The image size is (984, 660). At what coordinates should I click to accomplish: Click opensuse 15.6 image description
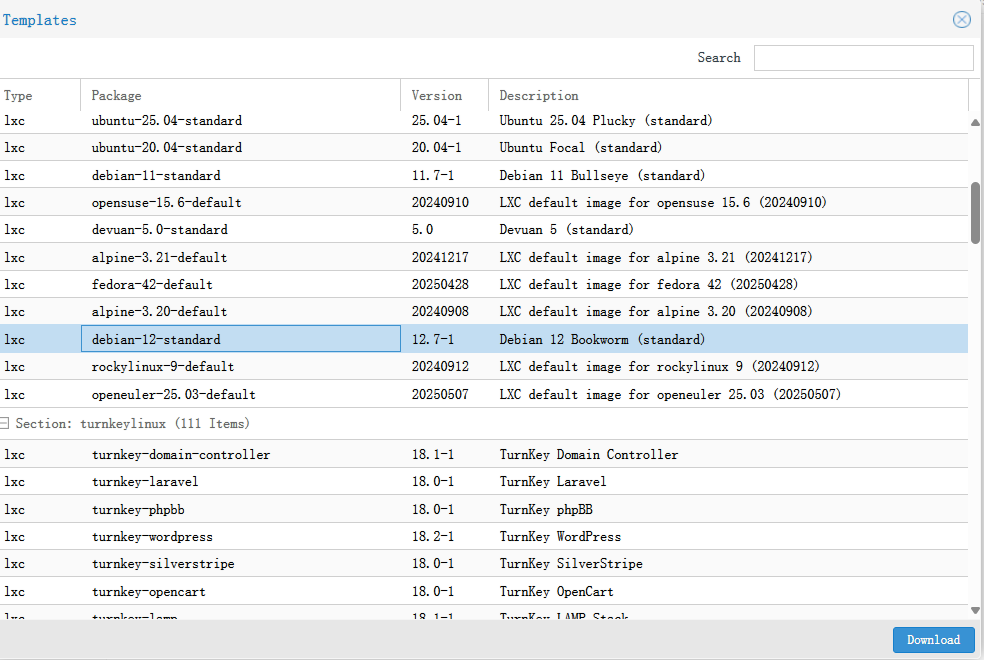[663, 203]
